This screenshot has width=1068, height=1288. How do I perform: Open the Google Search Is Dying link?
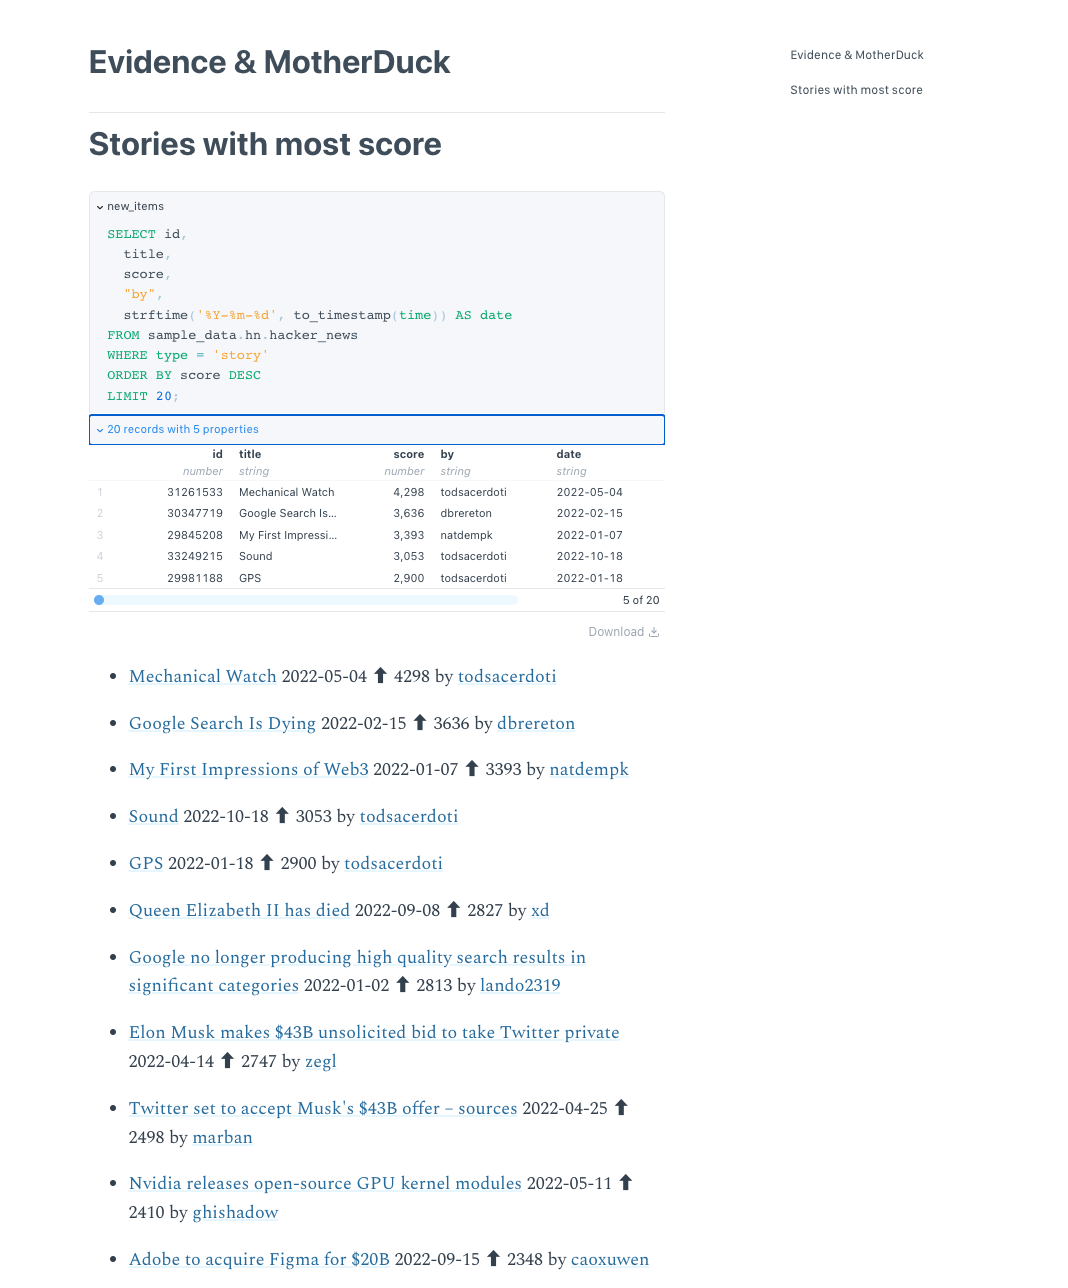pos(222,723)
